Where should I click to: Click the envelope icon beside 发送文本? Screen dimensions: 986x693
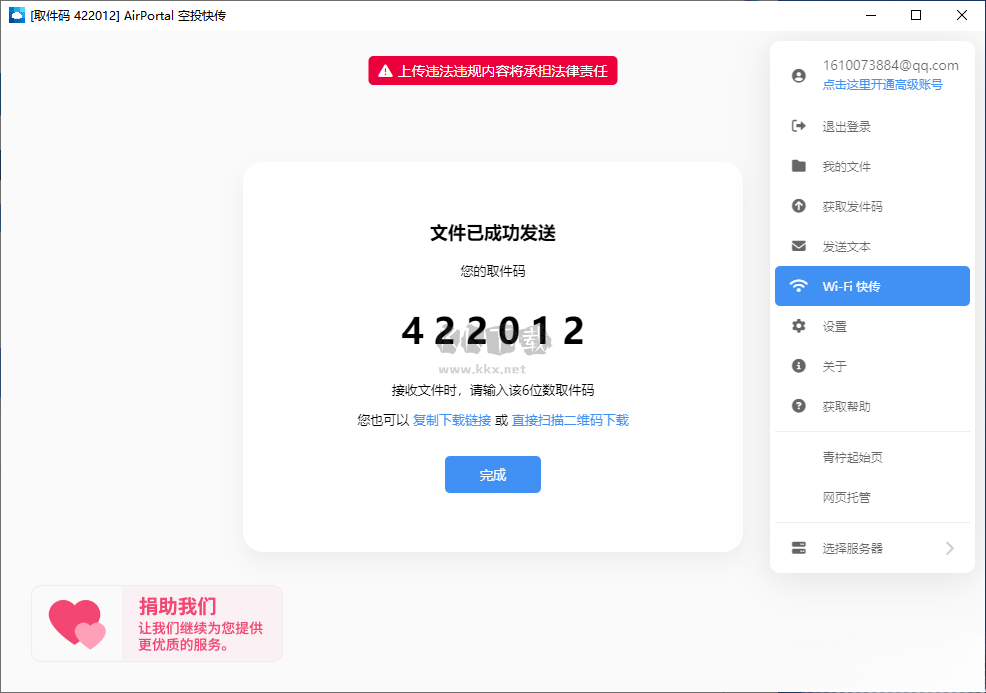tap(798, 246)
